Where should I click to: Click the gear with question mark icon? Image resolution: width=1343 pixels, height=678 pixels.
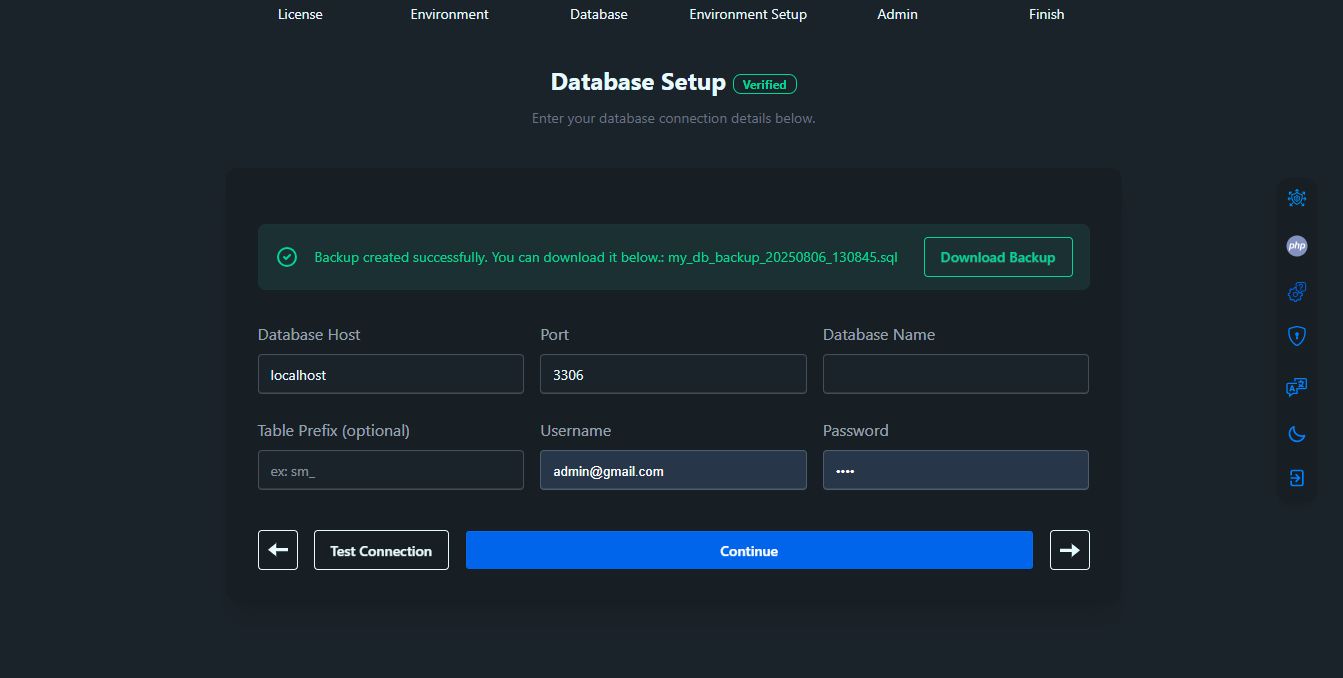click(x=1296, y=292)
